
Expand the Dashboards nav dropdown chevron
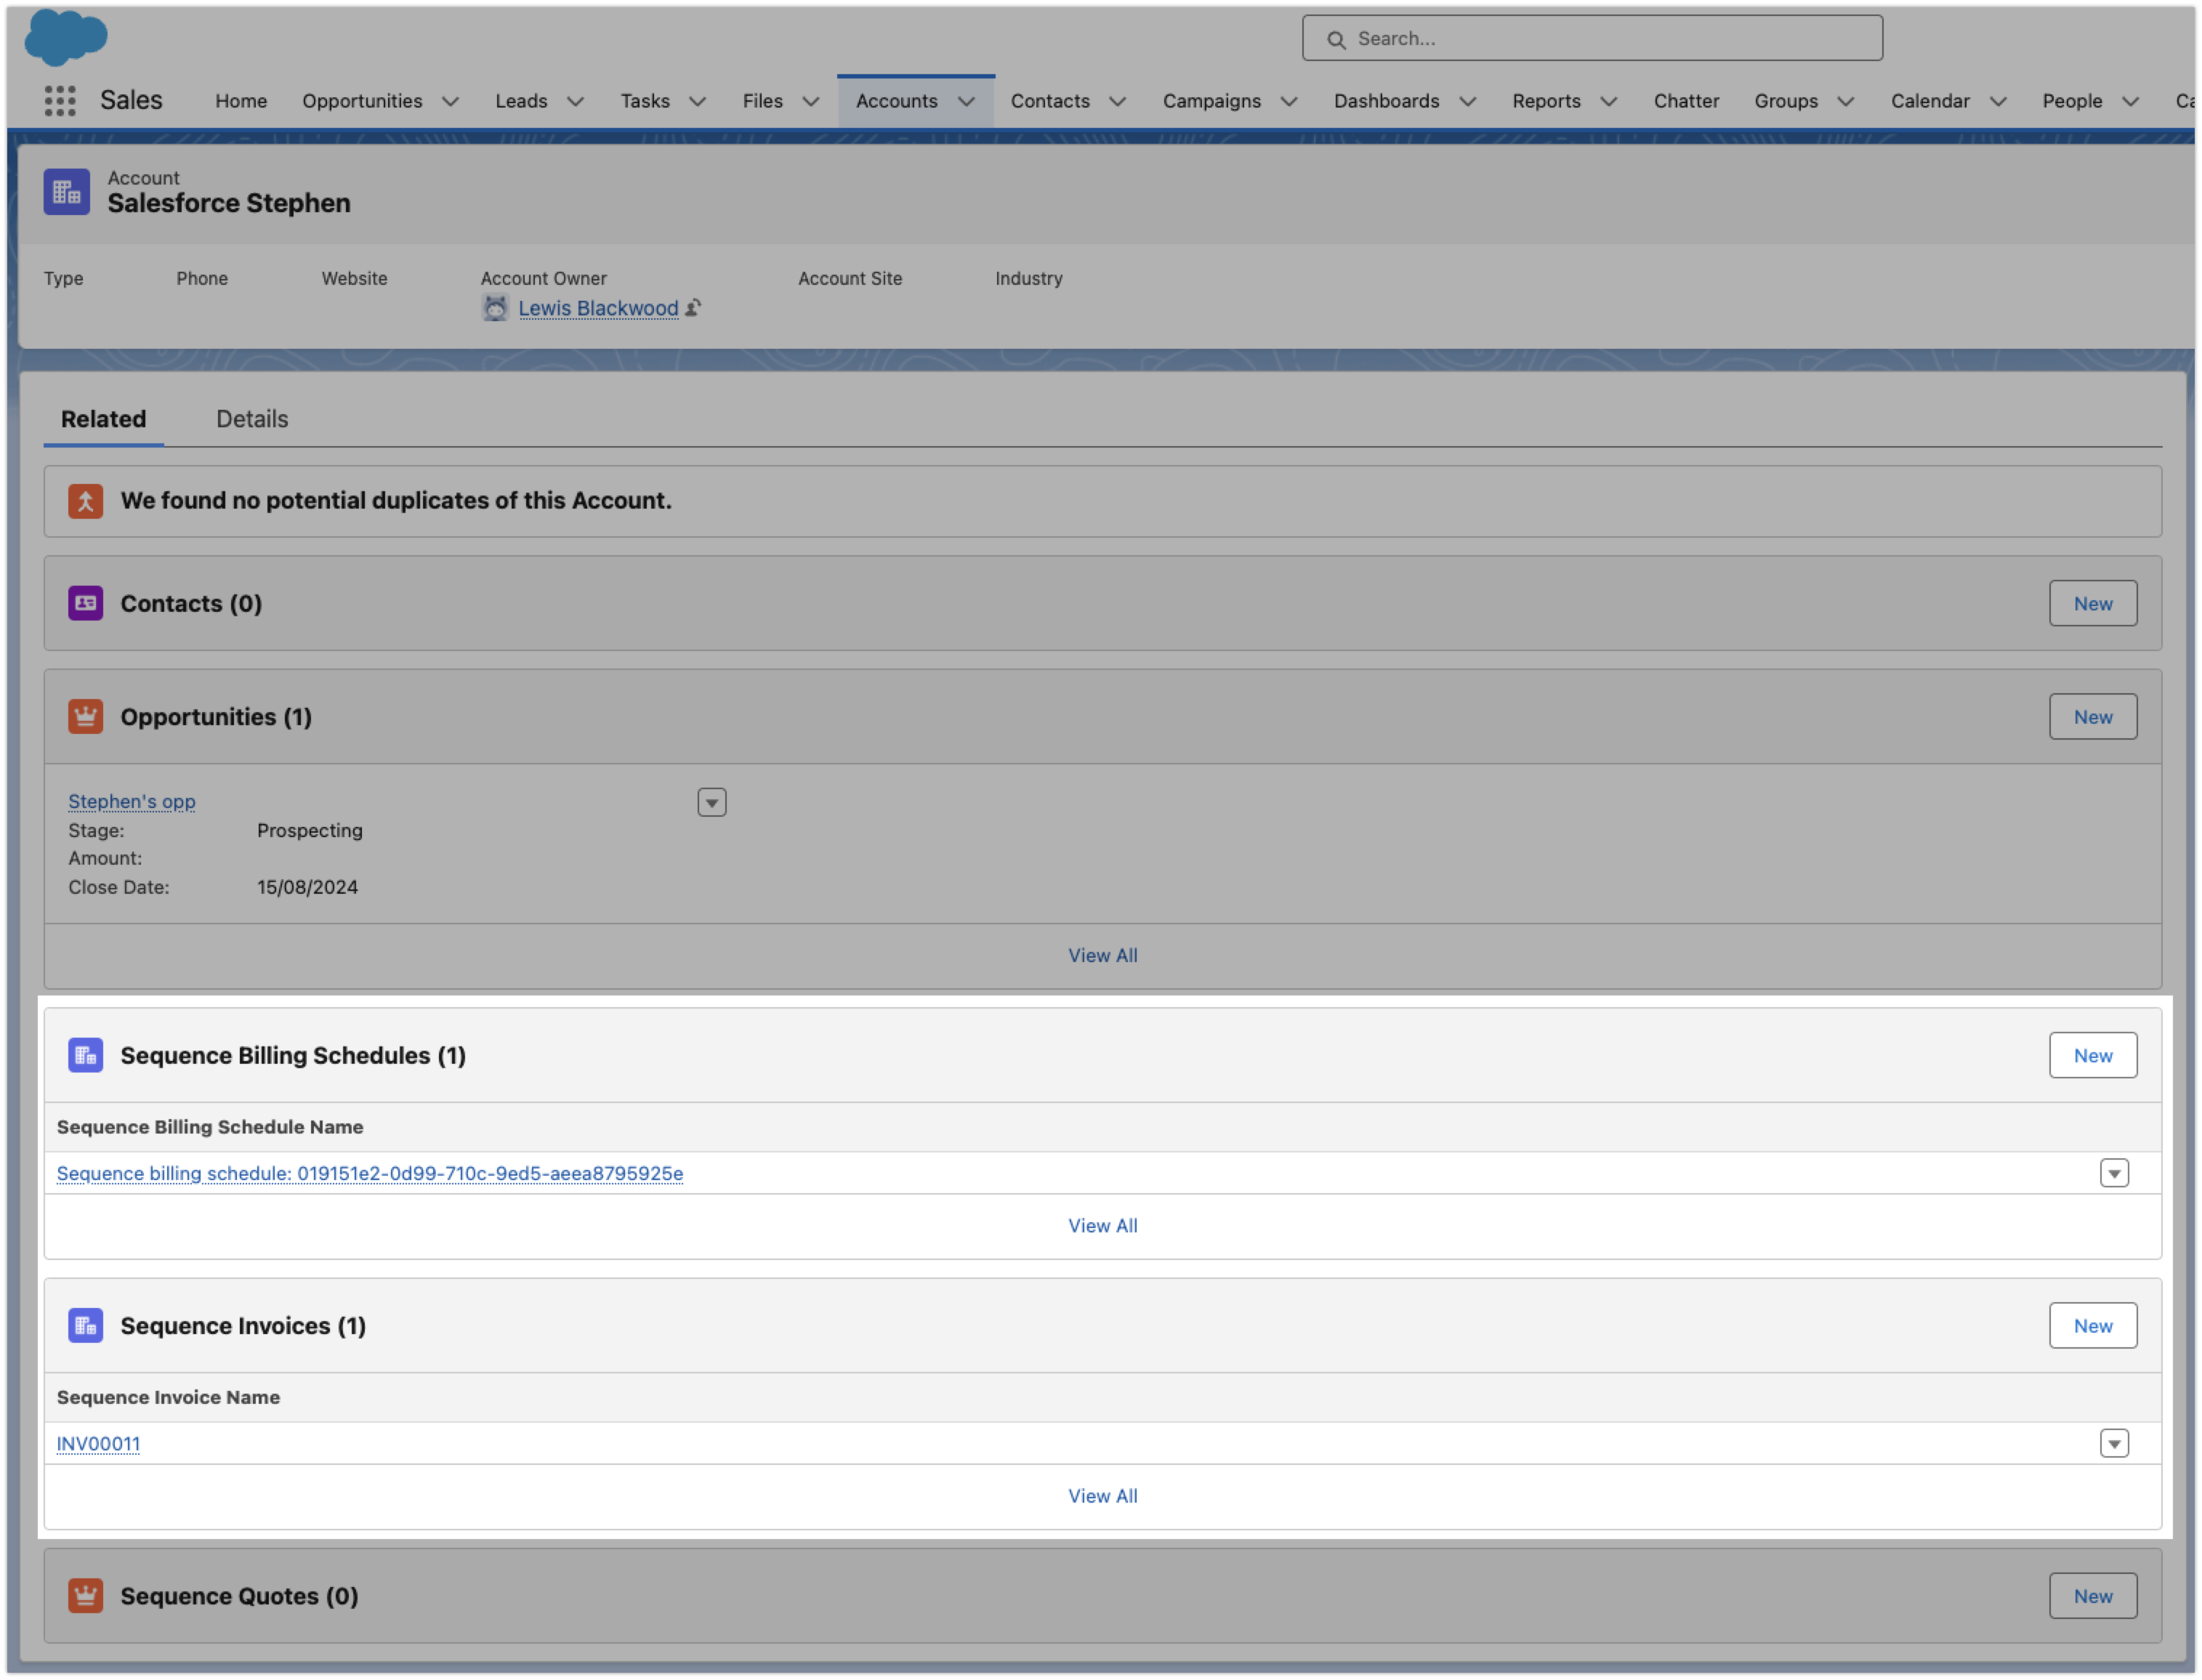(1469, 101)
